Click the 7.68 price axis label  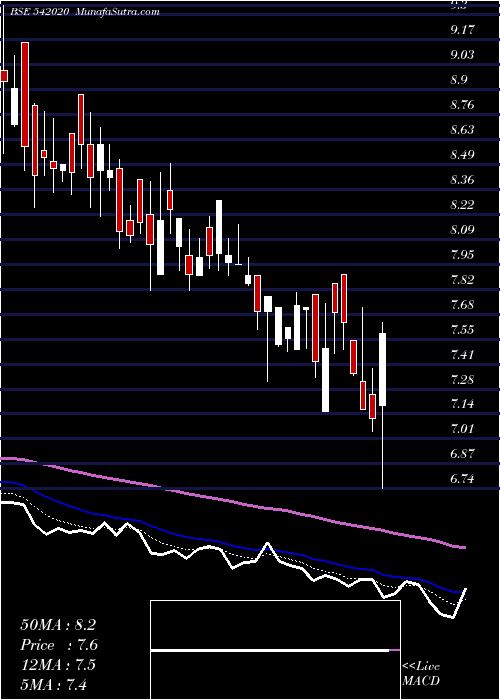pyautogui.click(x=463, y=305)
